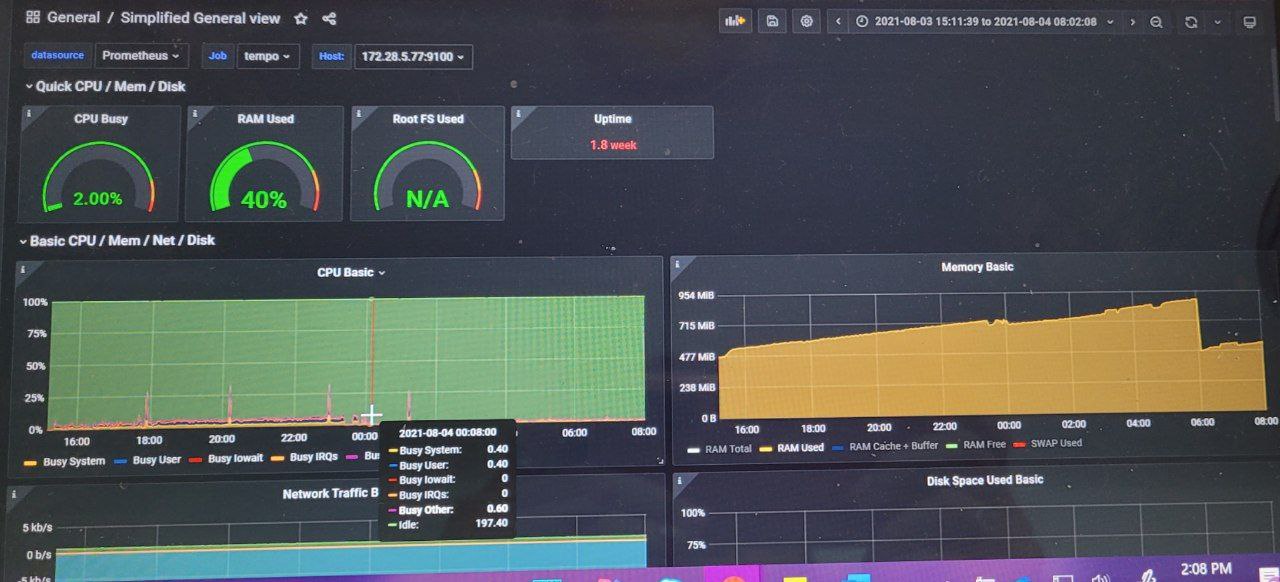Open dashboard settings via the gear icon
This screenshot has height=582, width=1280.
coord(806,20)
